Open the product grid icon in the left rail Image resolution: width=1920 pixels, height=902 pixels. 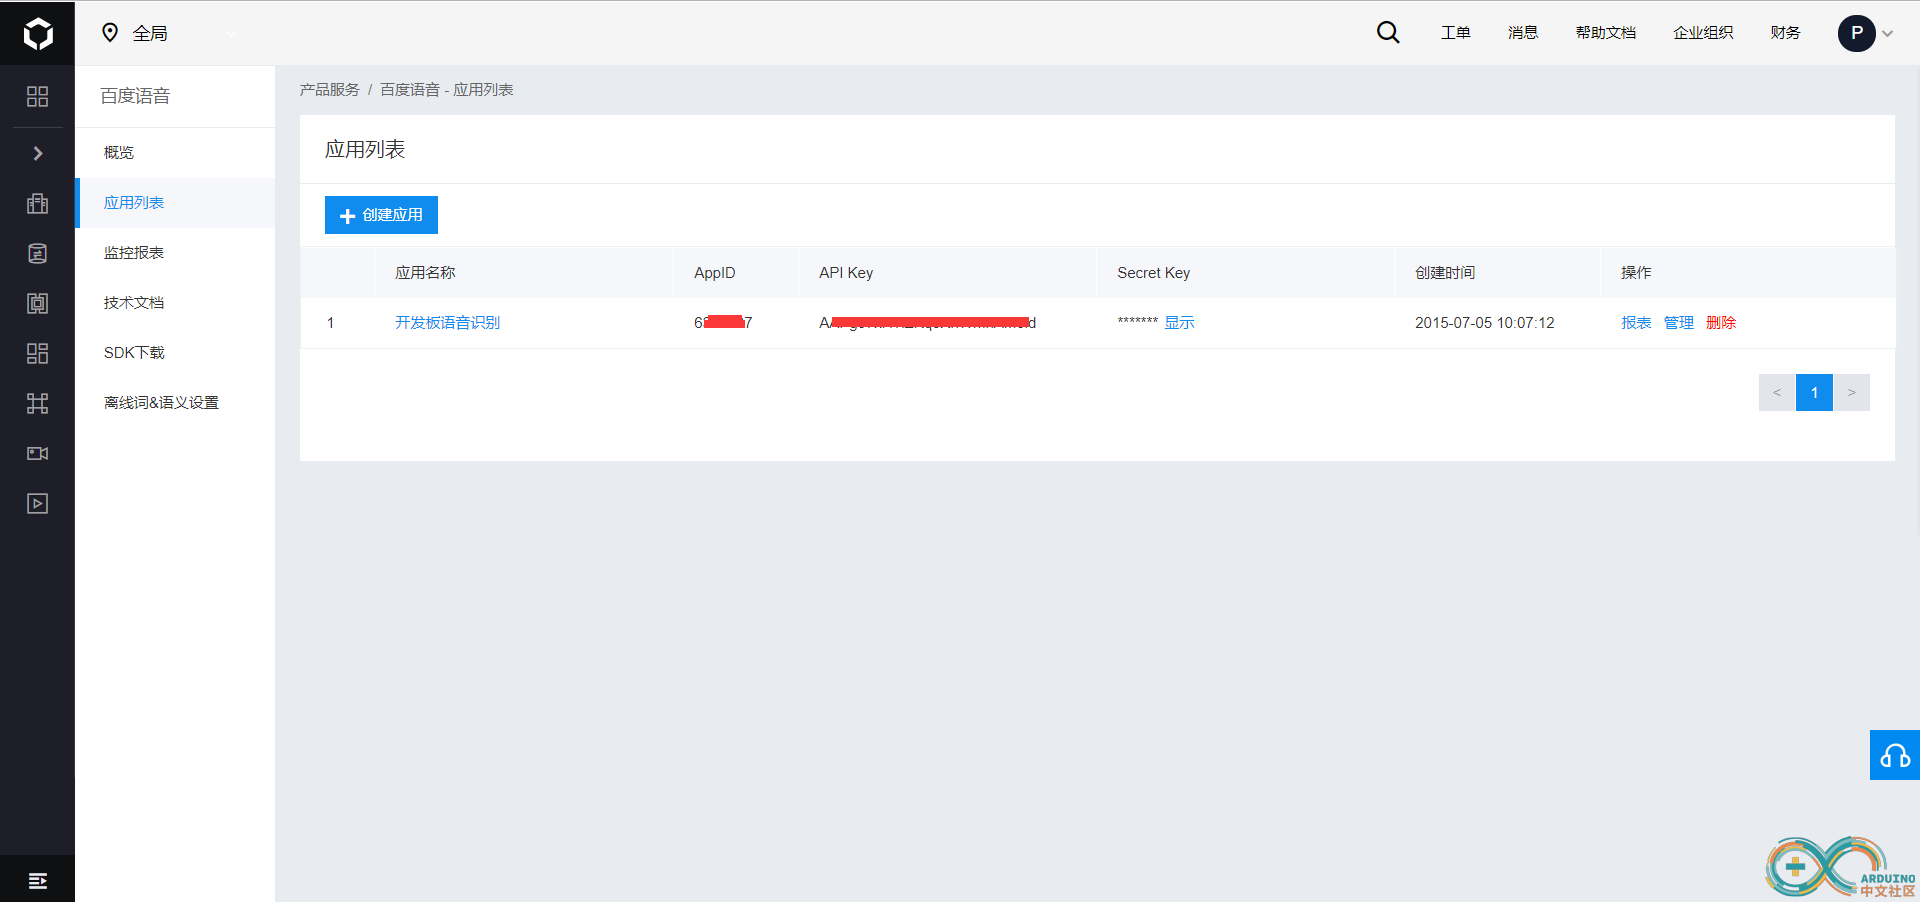[x=37, y=96]
